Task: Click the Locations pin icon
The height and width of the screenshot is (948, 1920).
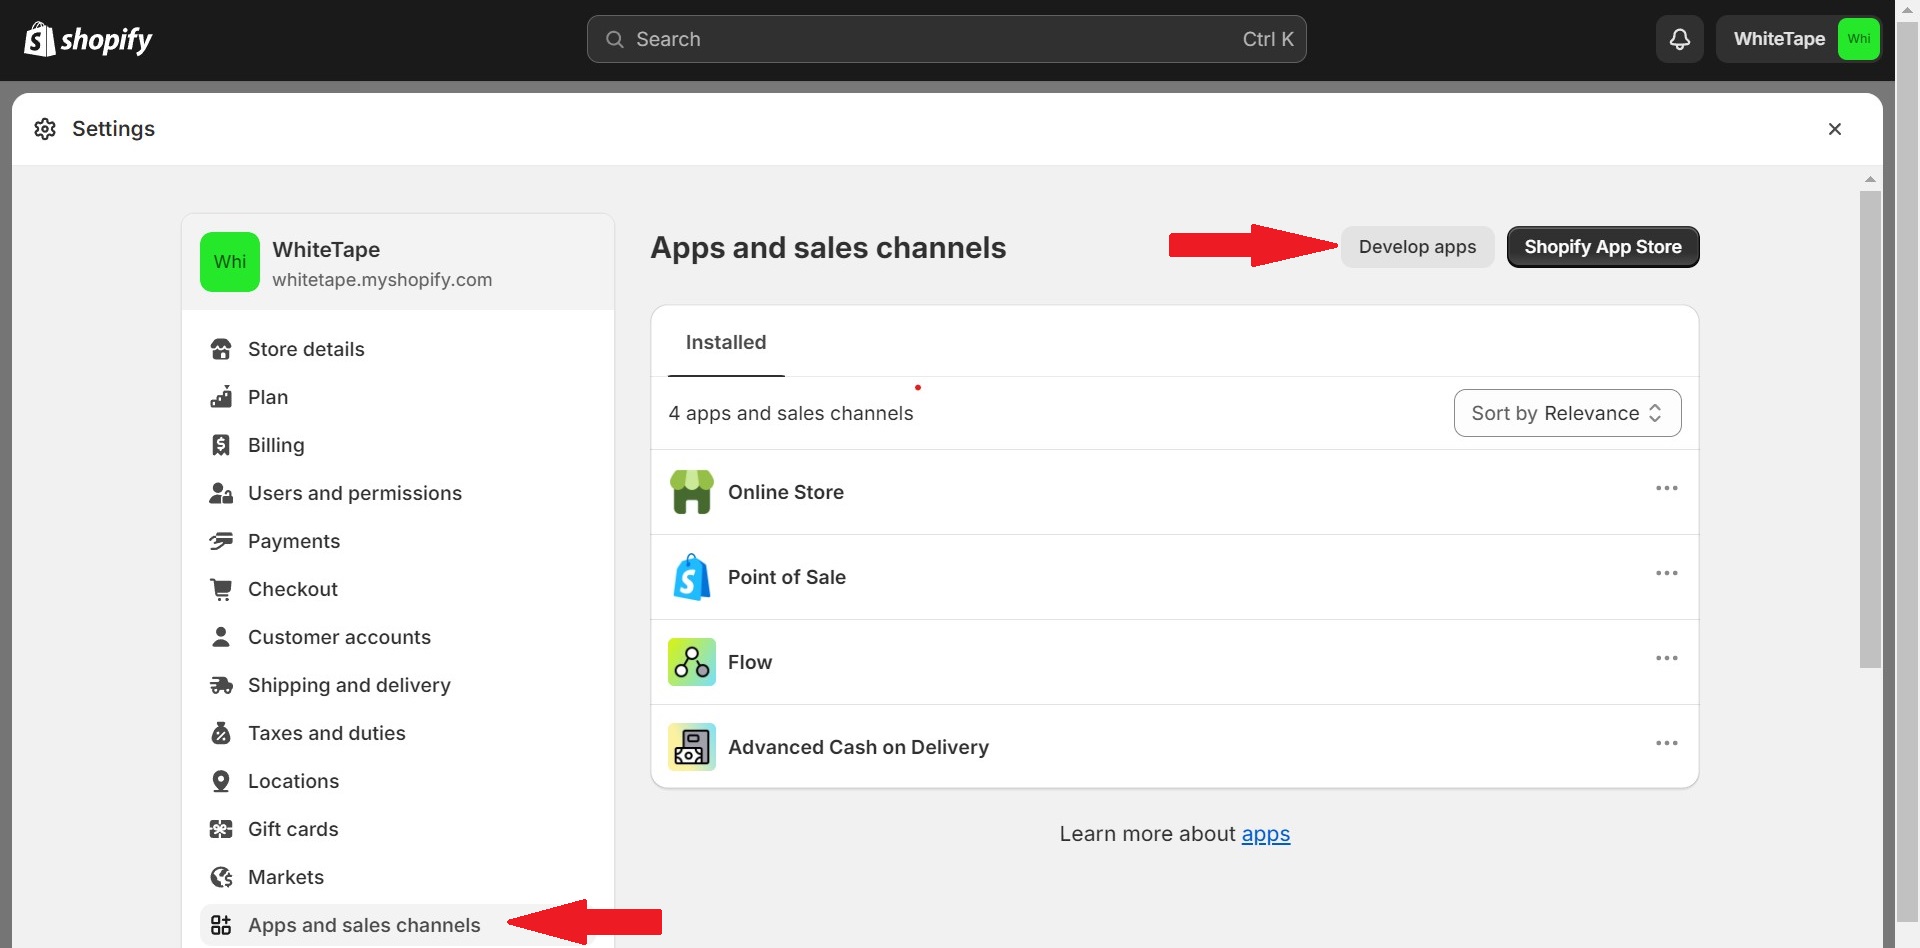Action: [x=221, y=781]
